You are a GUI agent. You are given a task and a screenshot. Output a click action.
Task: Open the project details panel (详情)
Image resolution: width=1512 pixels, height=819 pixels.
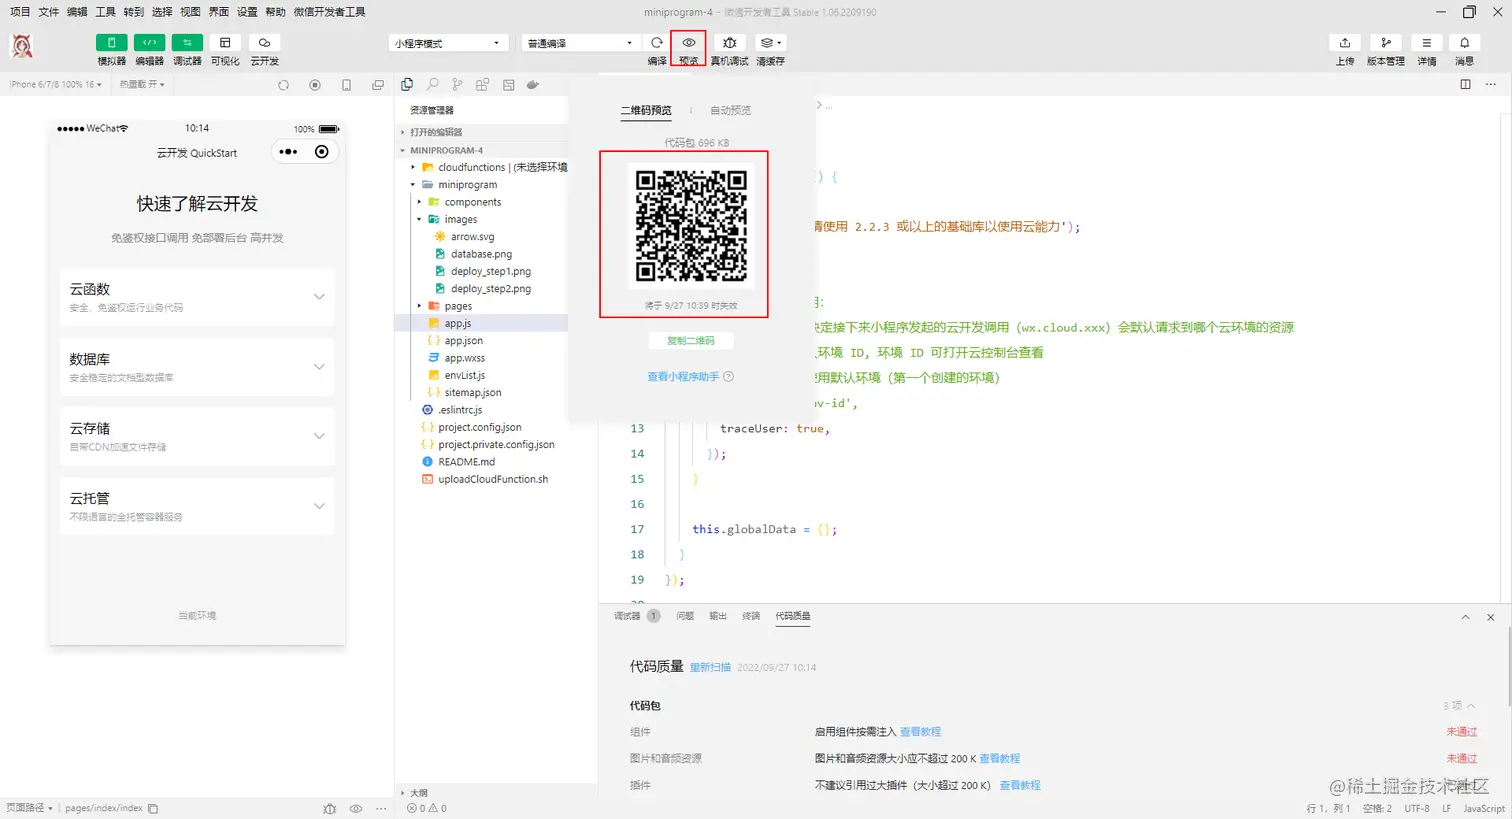(1426, 43)
